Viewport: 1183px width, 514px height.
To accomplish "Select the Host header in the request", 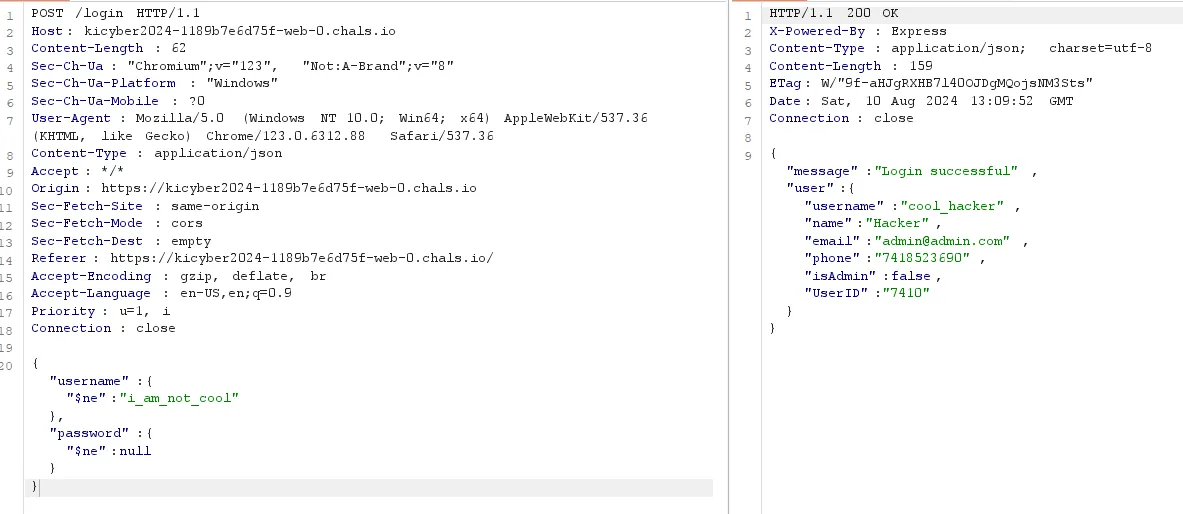I will coord(213,31).
